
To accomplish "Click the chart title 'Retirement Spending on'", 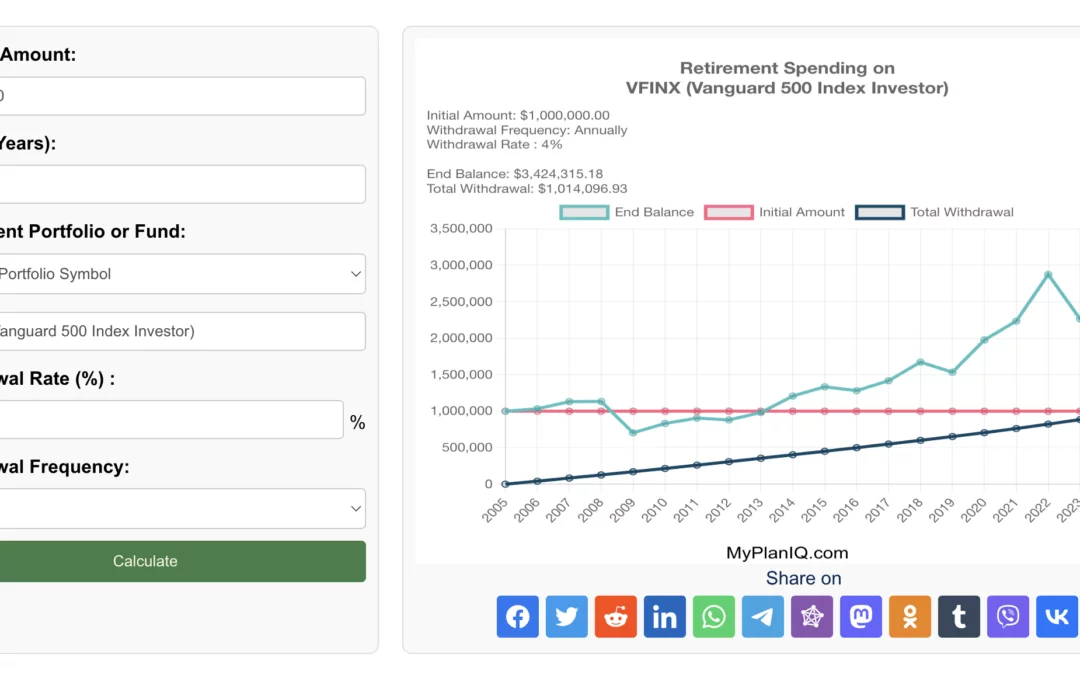I will [x=787, y=68].
